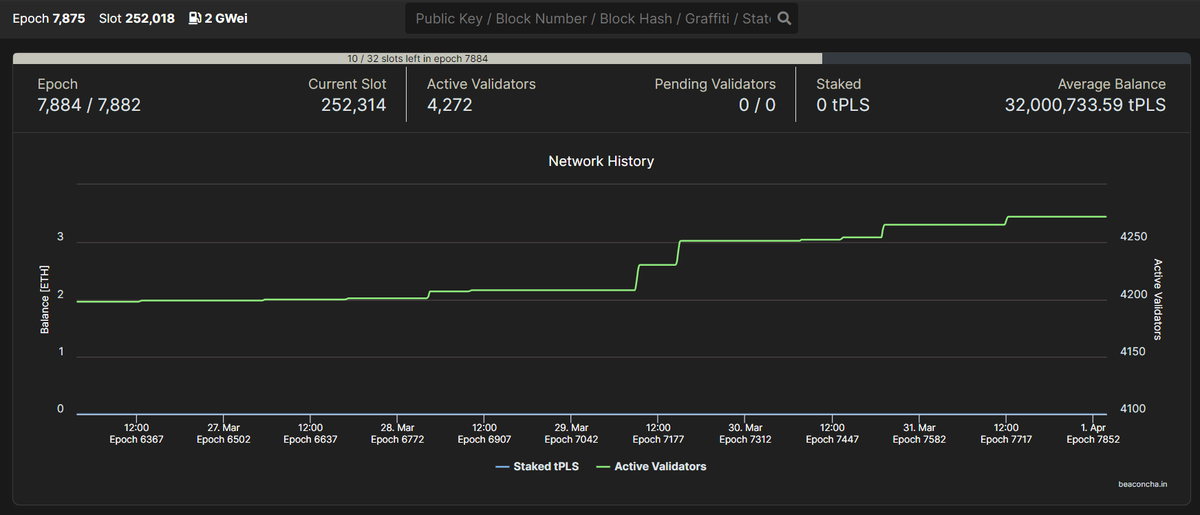Click the 10 / 32 slots left text
1200x515 pixels.
click(x=418, y=59)
